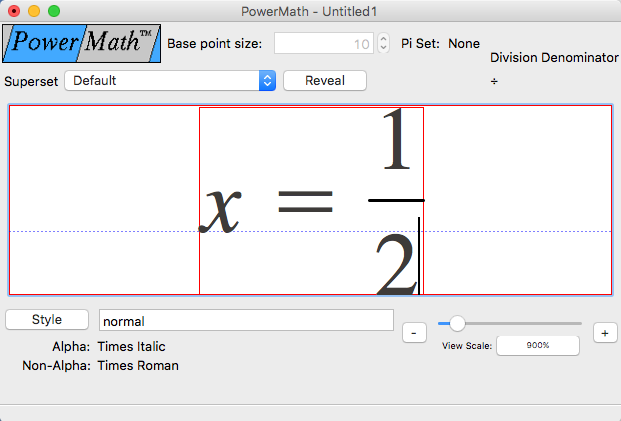Click the italic x in the equation
The height and width of the screenshot is (421, 621).
pos(220,210)
